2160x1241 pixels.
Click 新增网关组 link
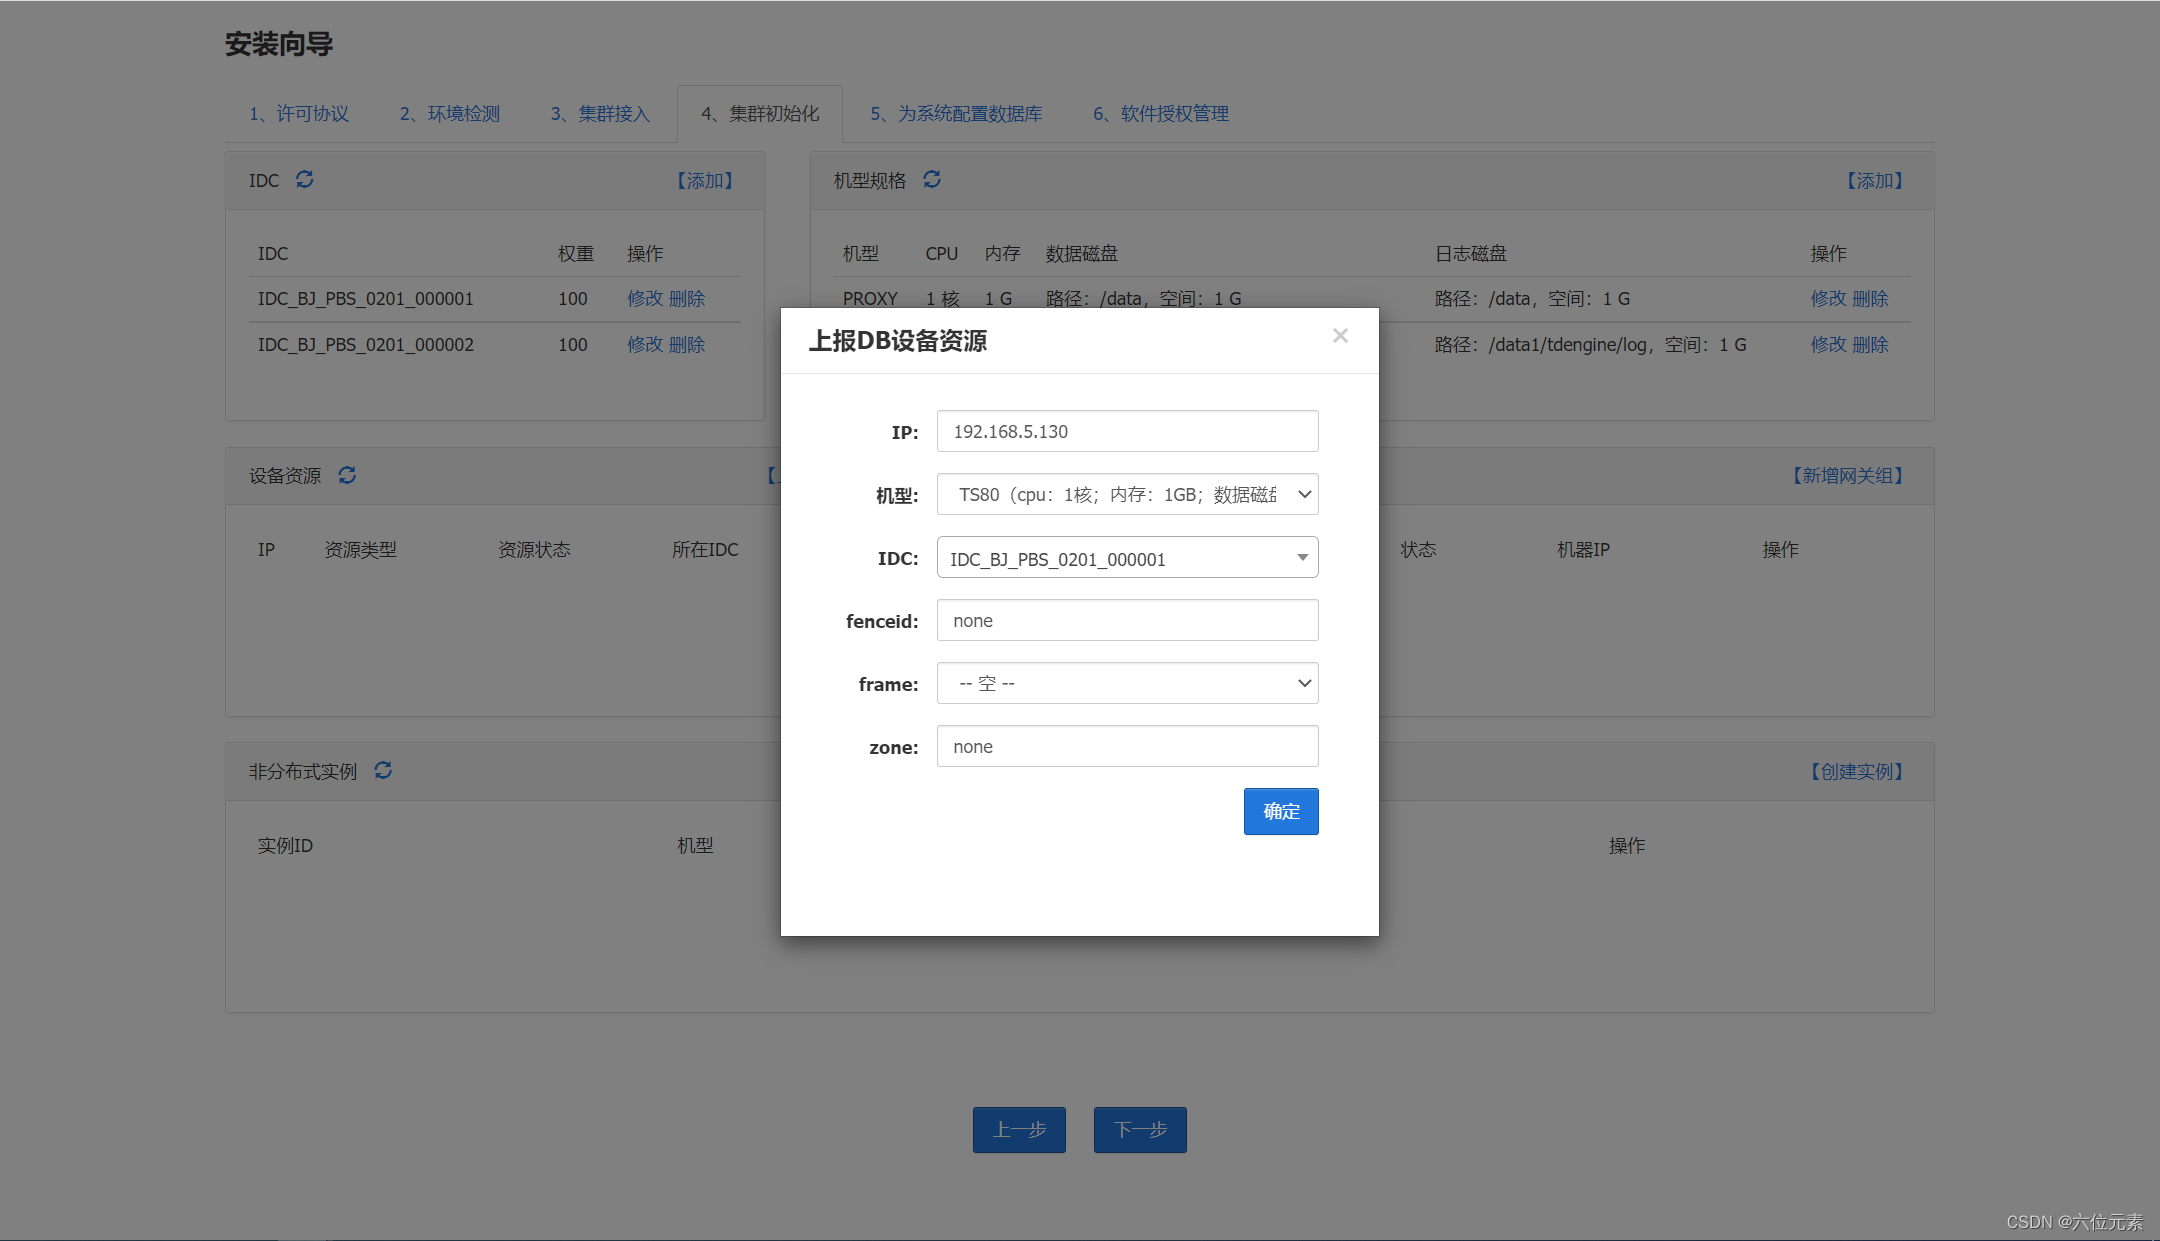tap(1847, 476)
